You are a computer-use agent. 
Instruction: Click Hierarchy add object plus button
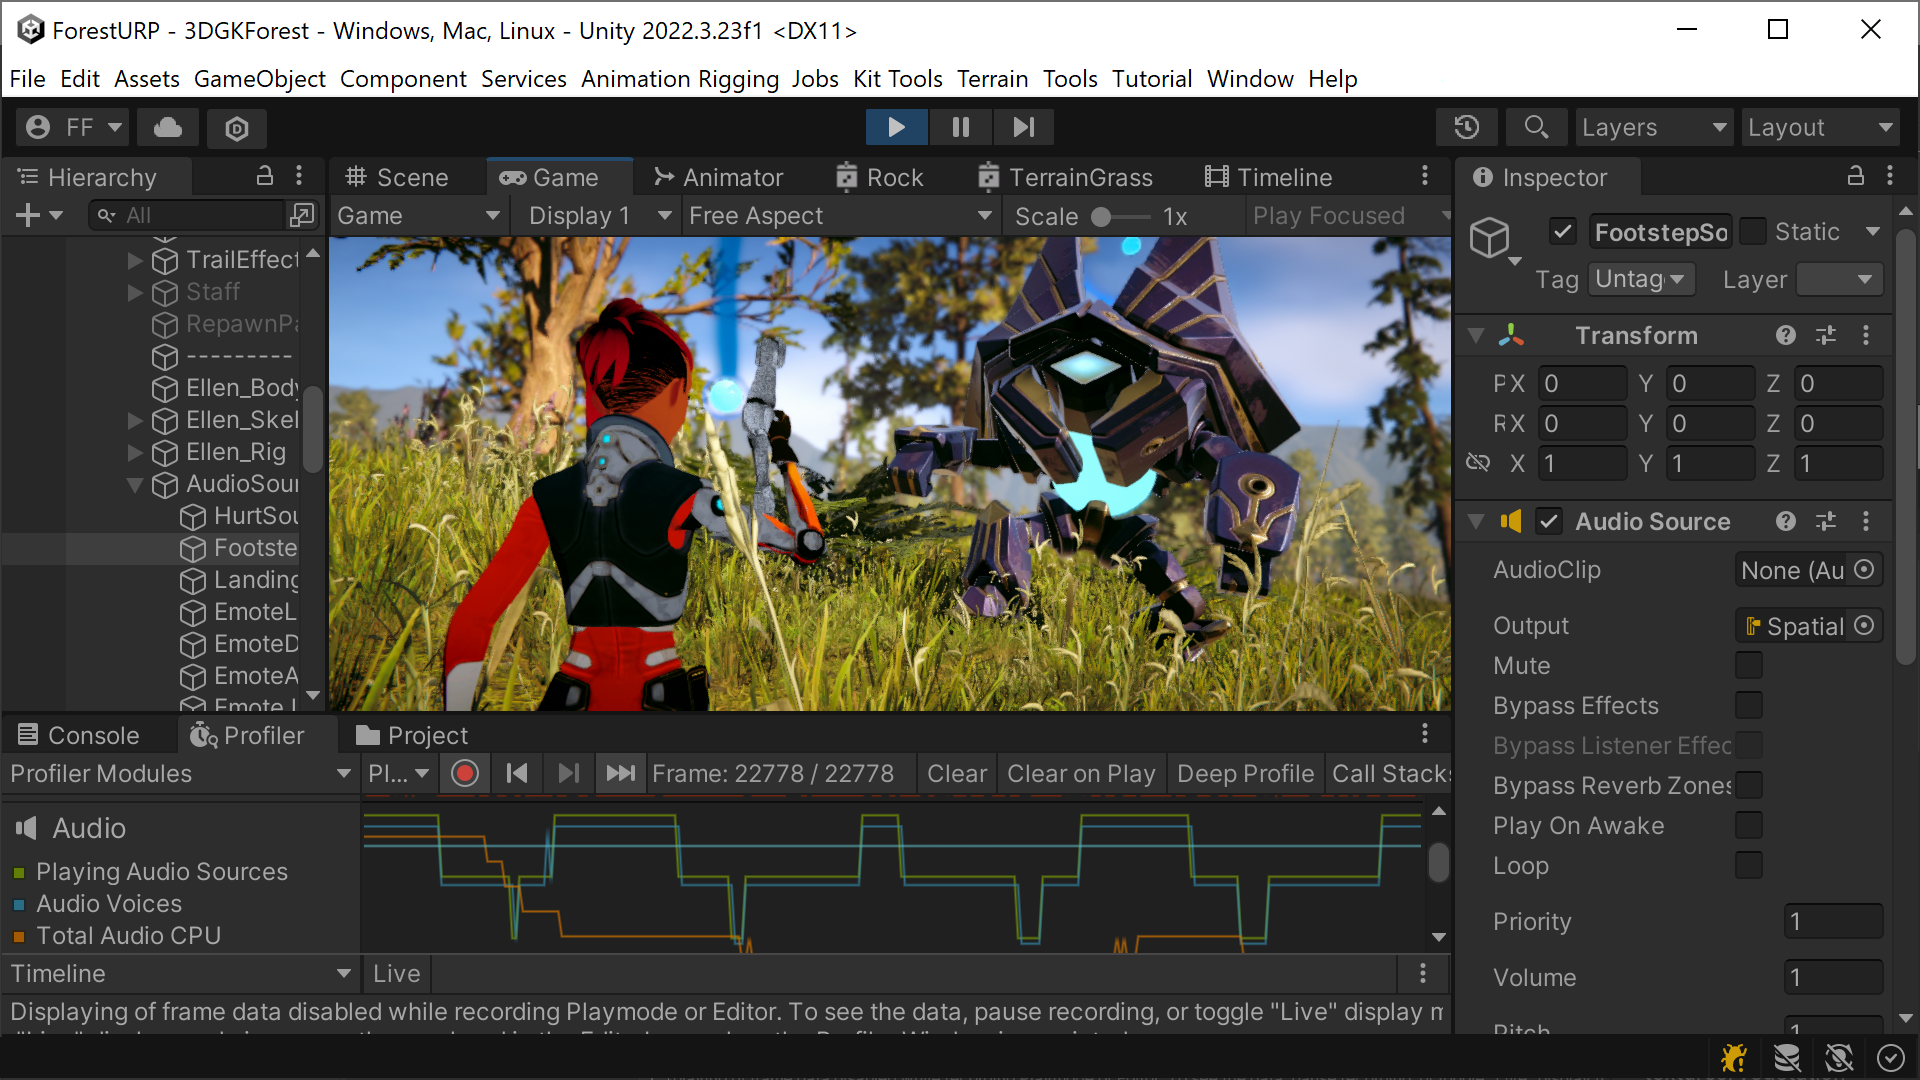click(x=28, y=215)
